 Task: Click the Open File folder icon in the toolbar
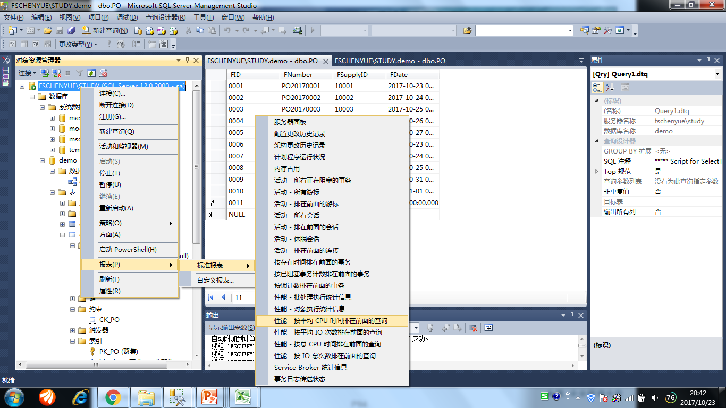pos(48,31)
